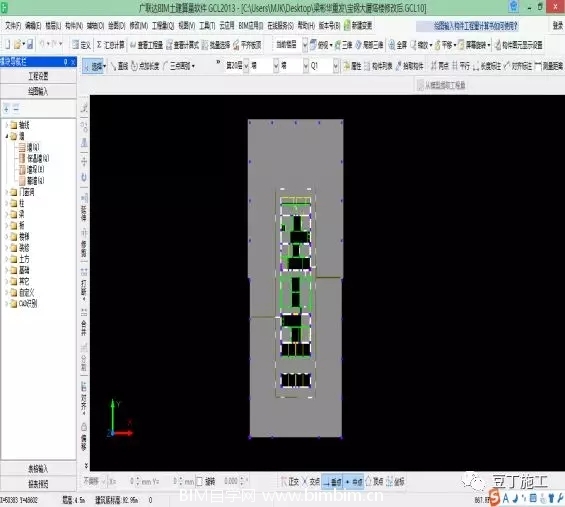The height and width of the screenshot is (507, 565).
Task: Click the 汇总计算 summation icon
Action: pos(99,45)
